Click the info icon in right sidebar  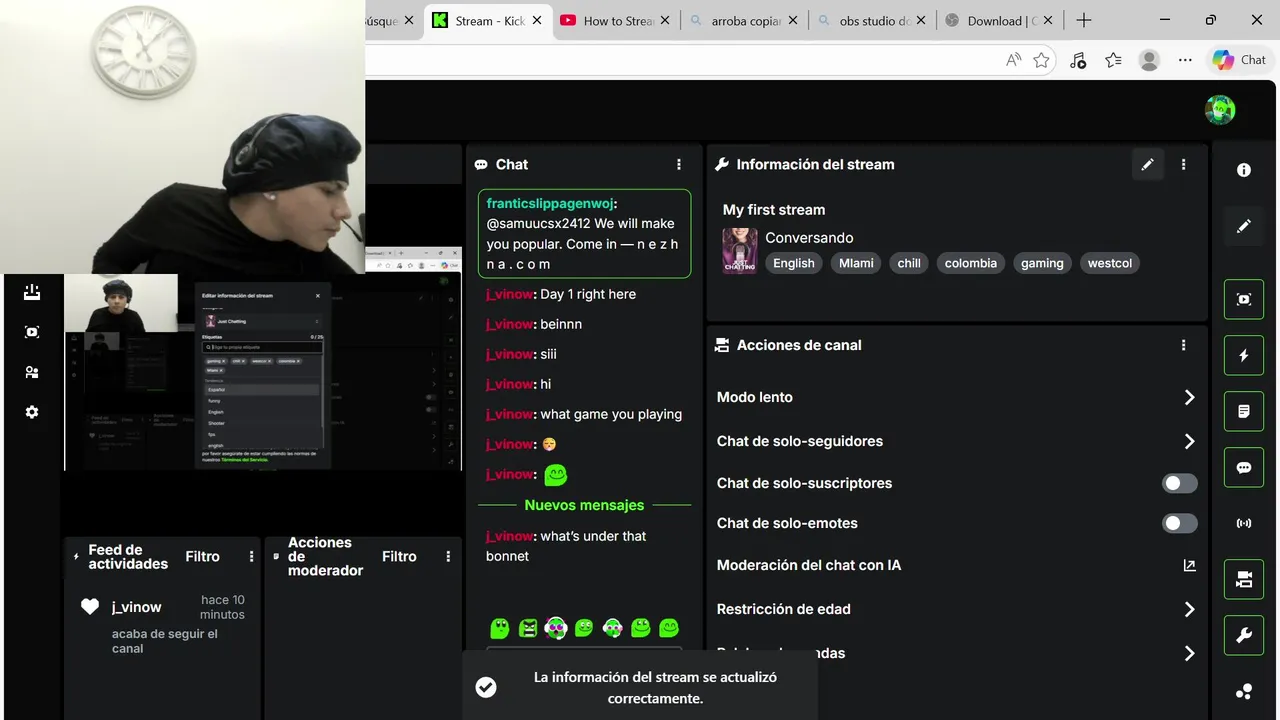[x=1244, y=170]
